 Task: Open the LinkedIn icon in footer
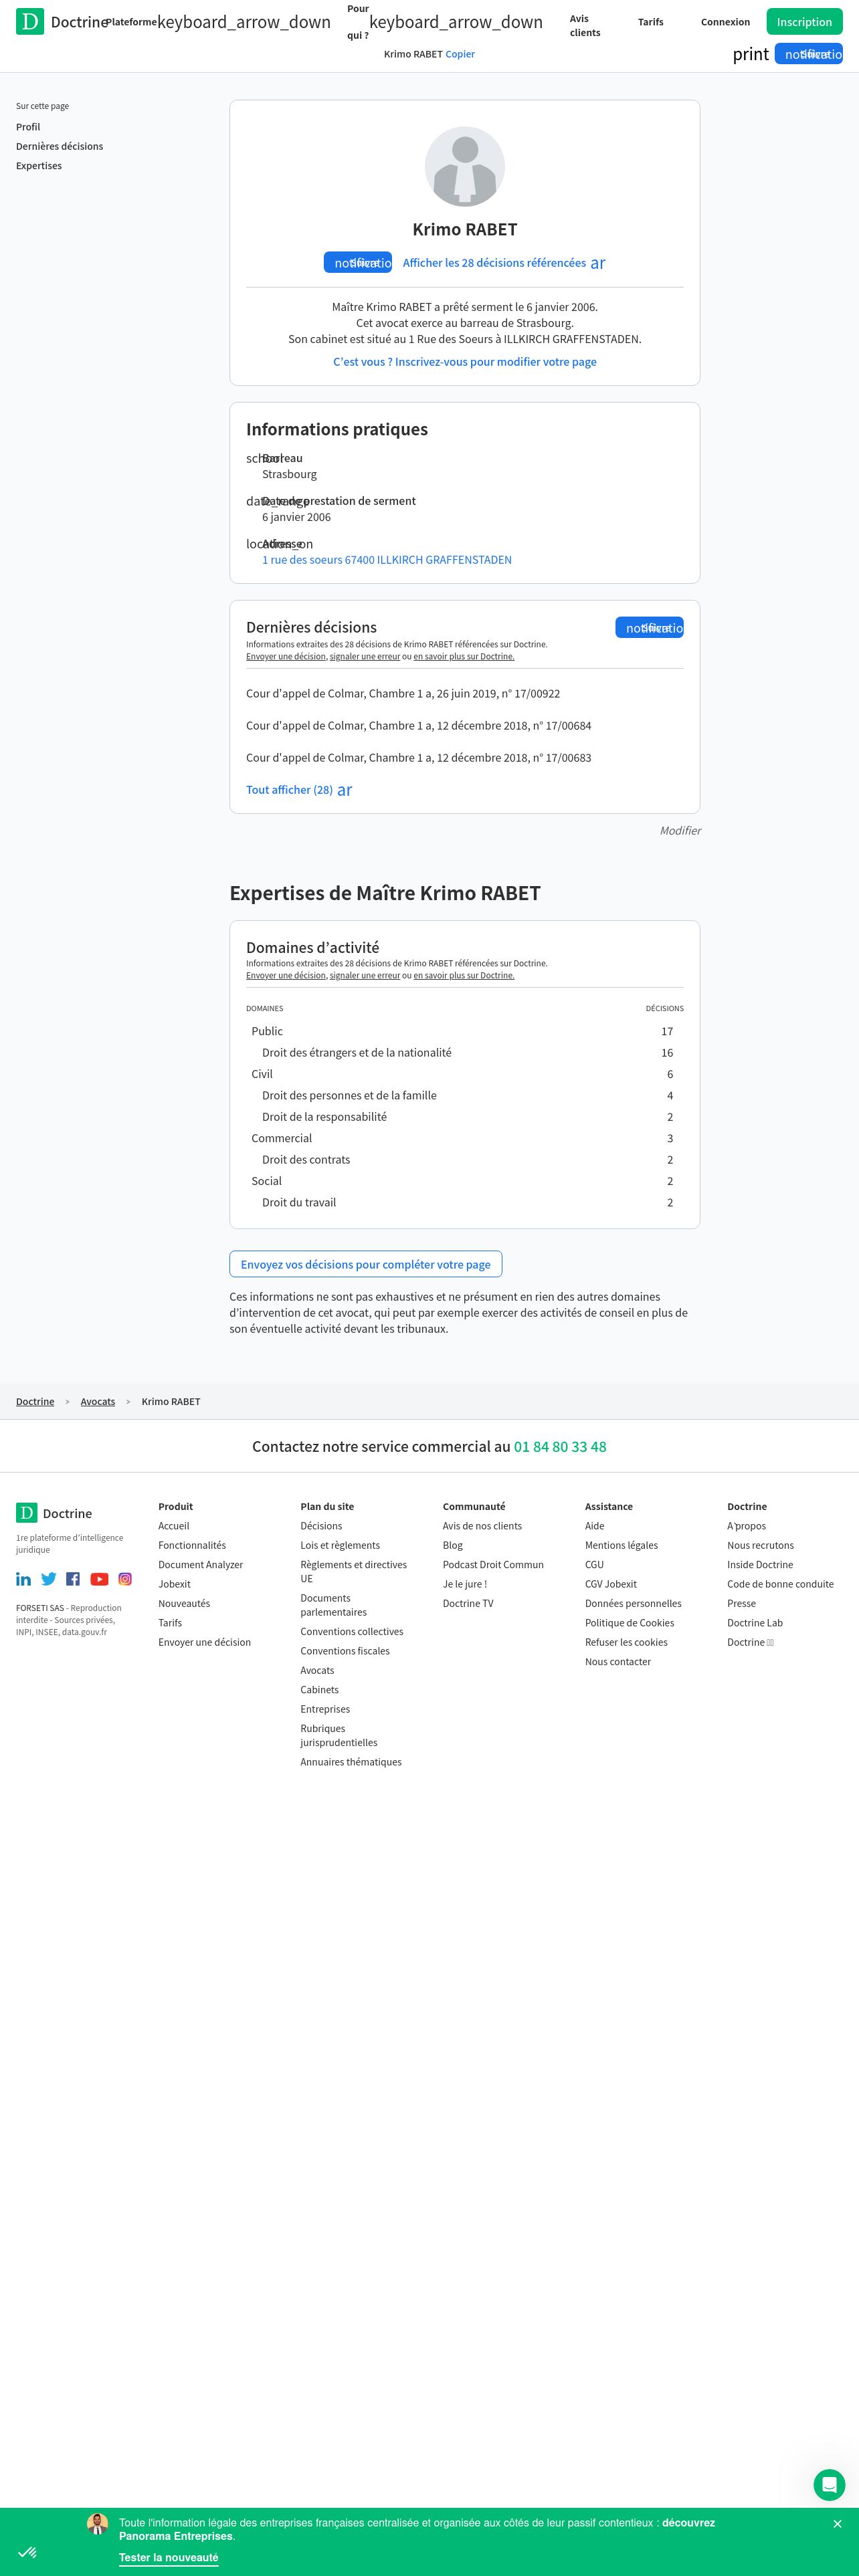23,1579
